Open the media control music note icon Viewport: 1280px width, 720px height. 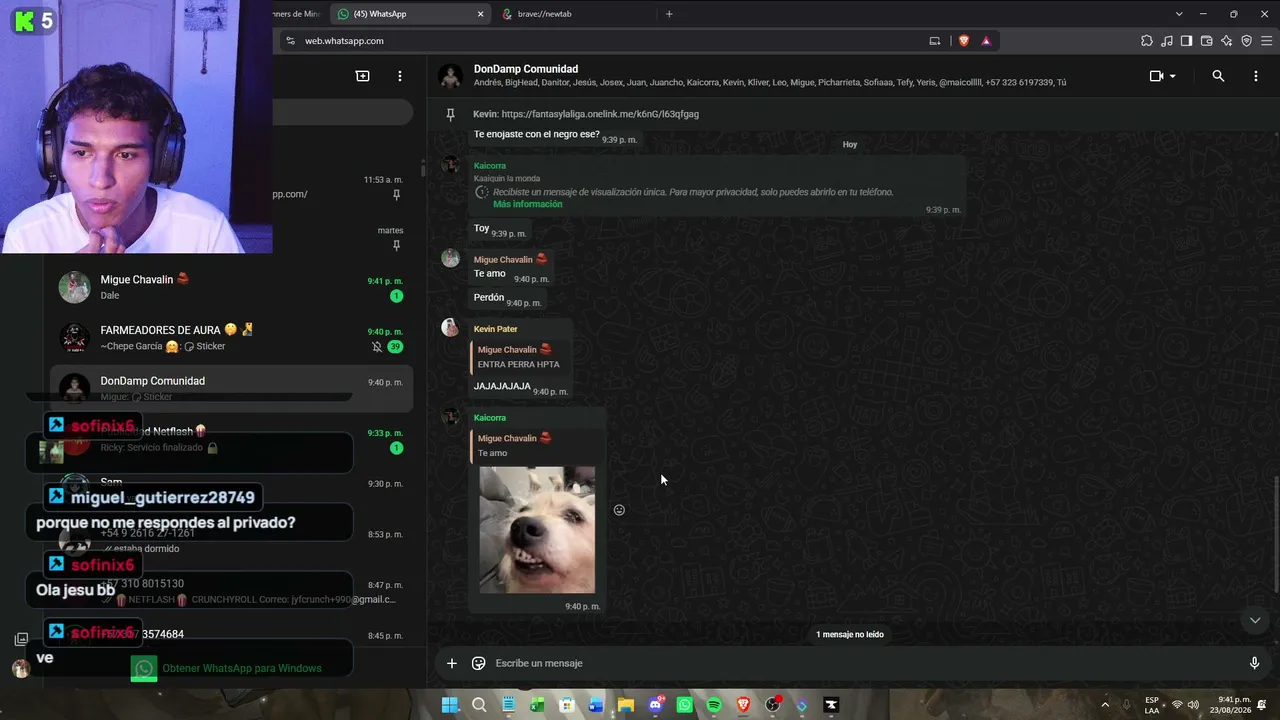[x=1167, y=41]
